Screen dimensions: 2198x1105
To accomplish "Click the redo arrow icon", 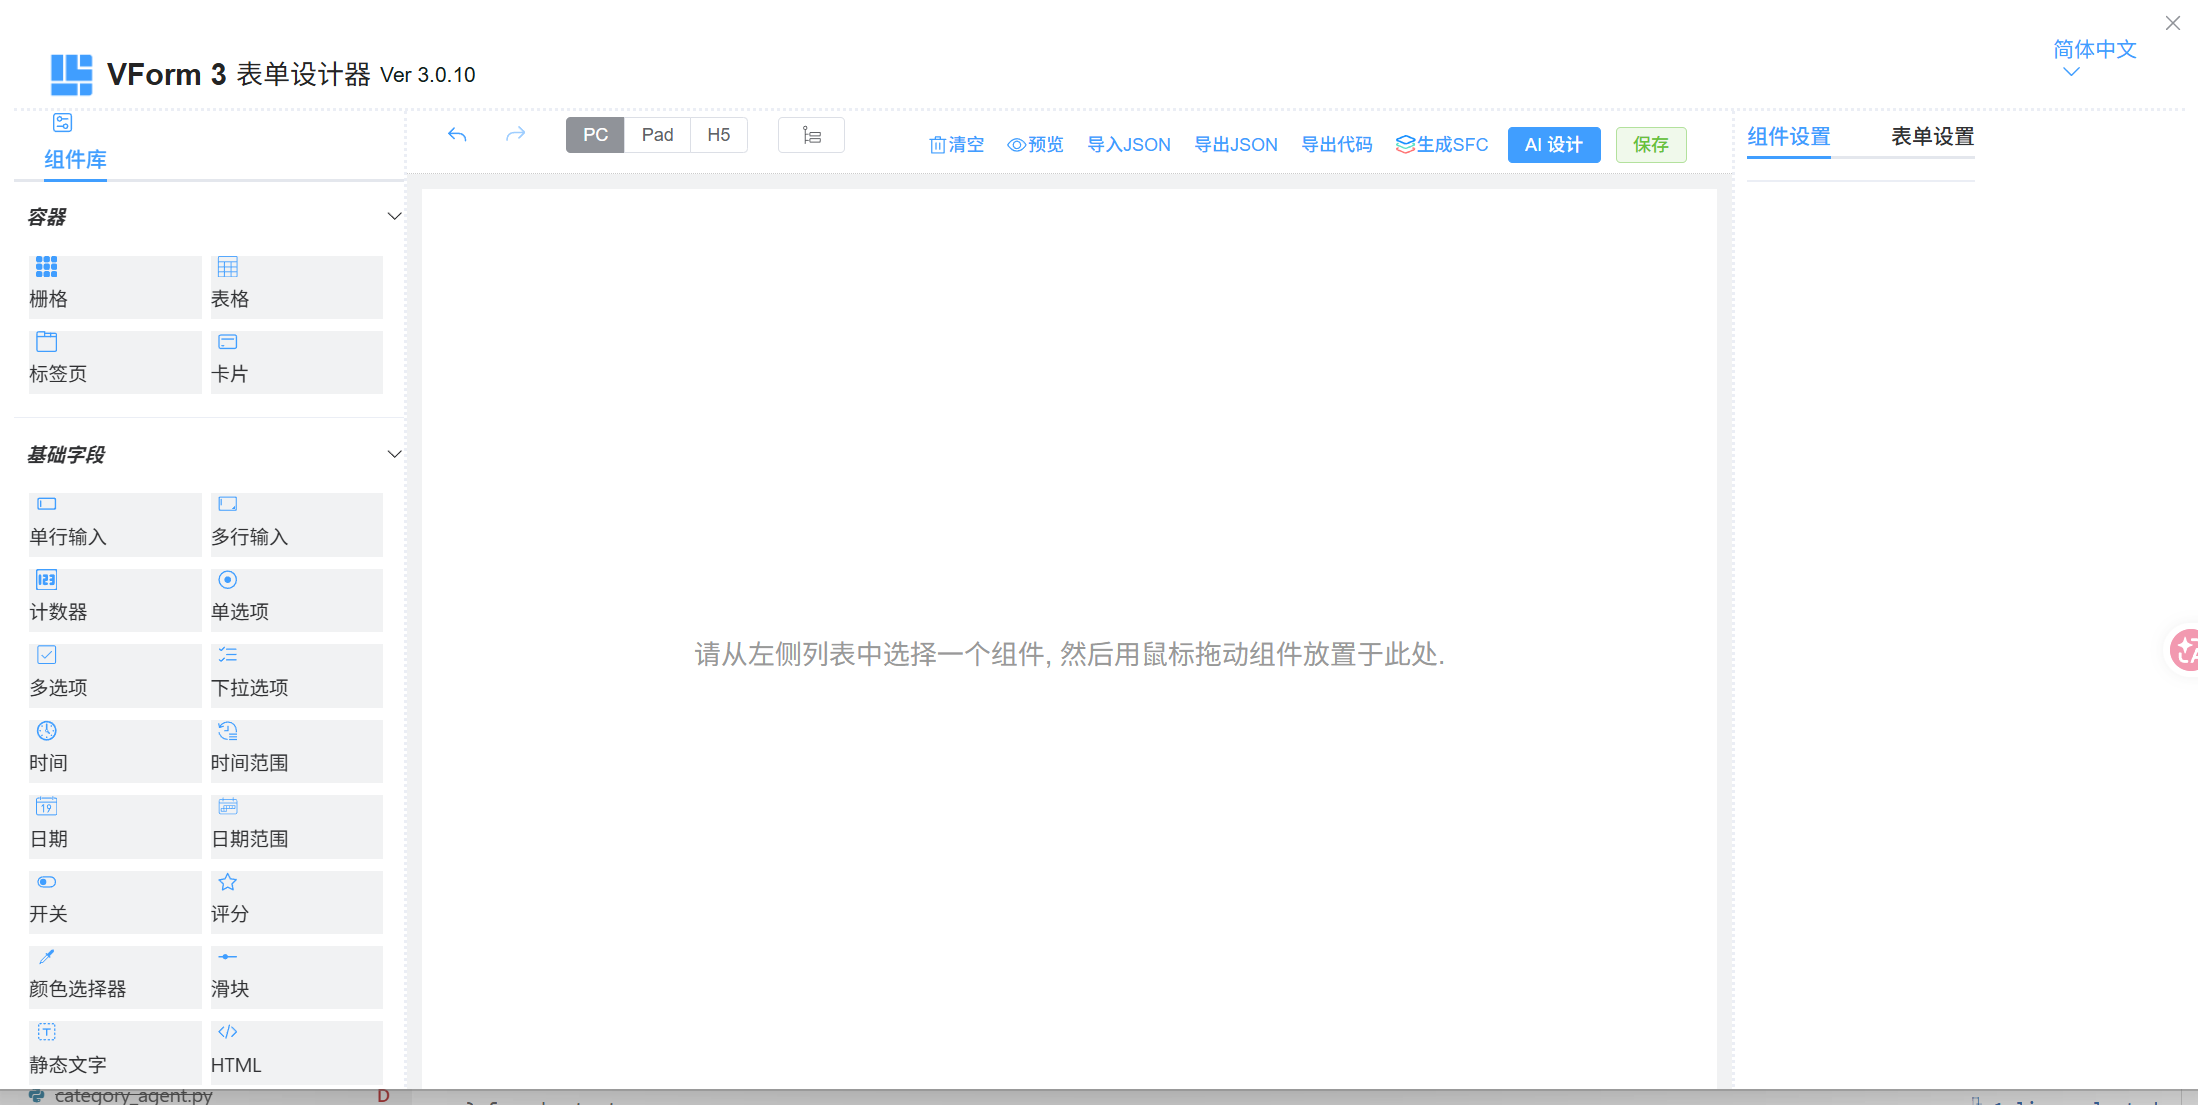I will coord(515,135).
